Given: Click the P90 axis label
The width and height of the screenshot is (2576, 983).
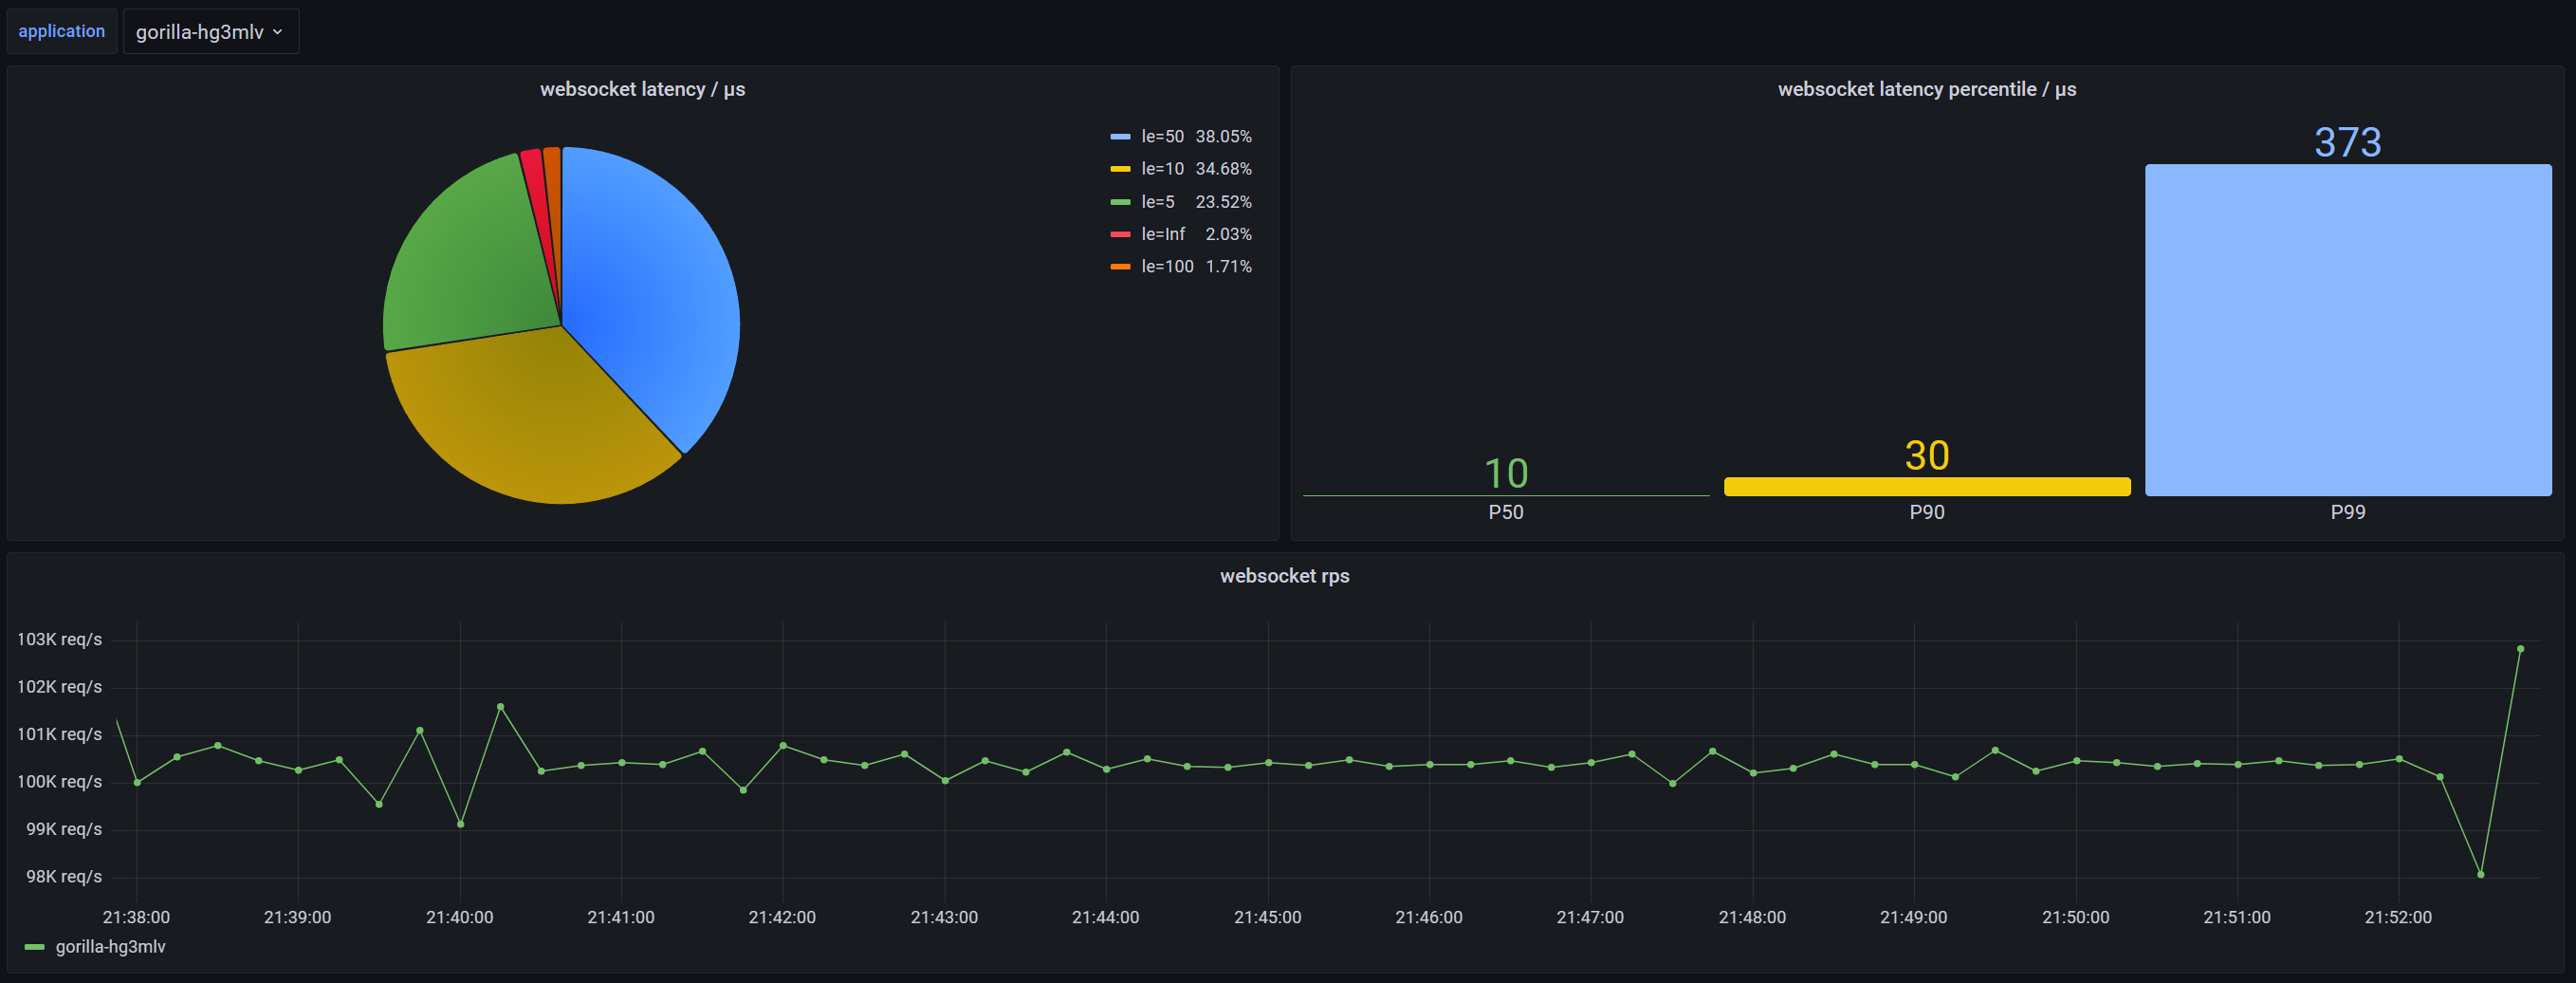Looking at the screenshot, I should (x=1926, y=513).
